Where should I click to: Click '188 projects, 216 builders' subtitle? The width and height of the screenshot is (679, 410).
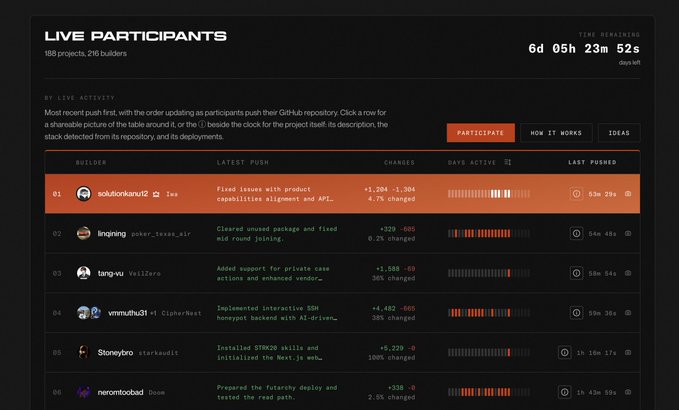click(x=85, y=53)
